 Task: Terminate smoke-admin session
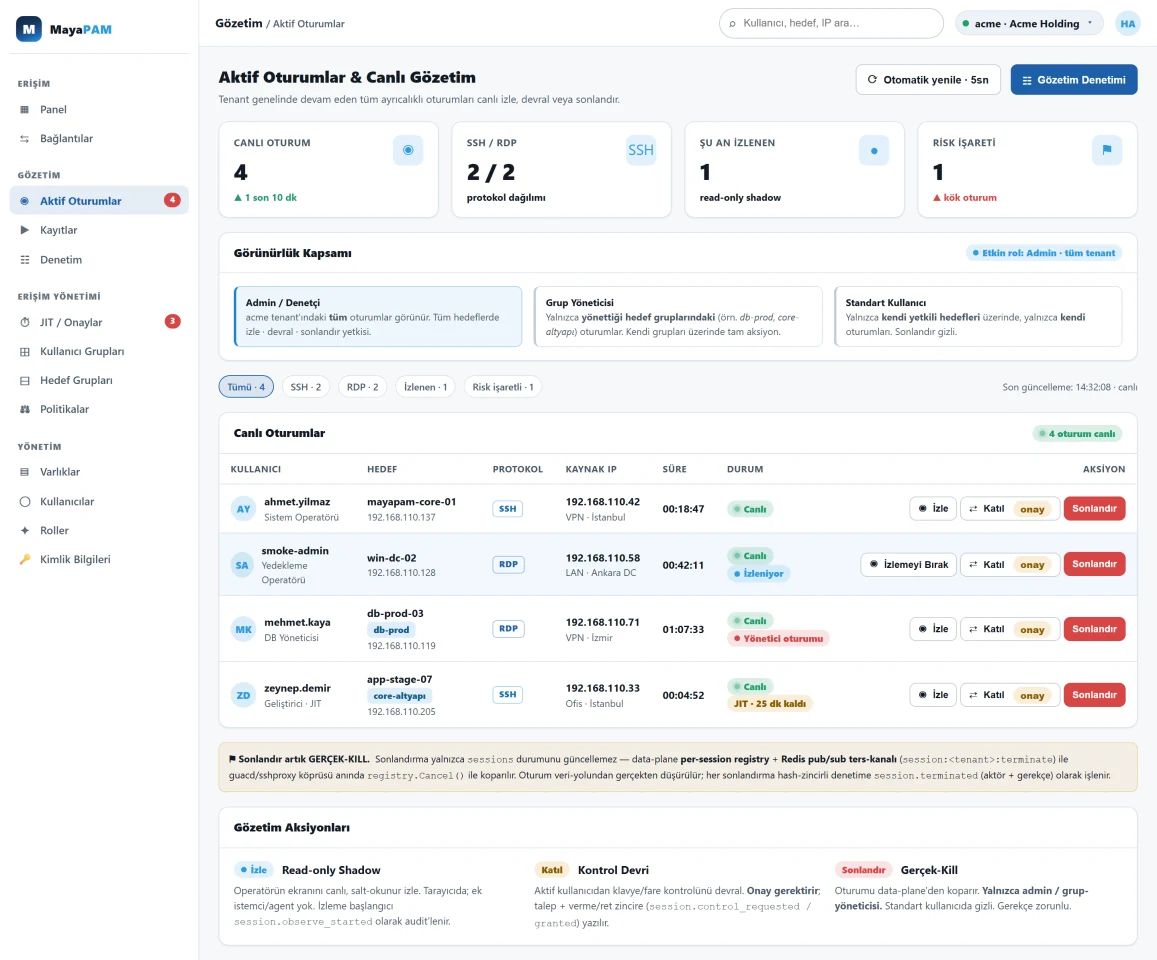pyautogui.click(x=1094, y=564)
